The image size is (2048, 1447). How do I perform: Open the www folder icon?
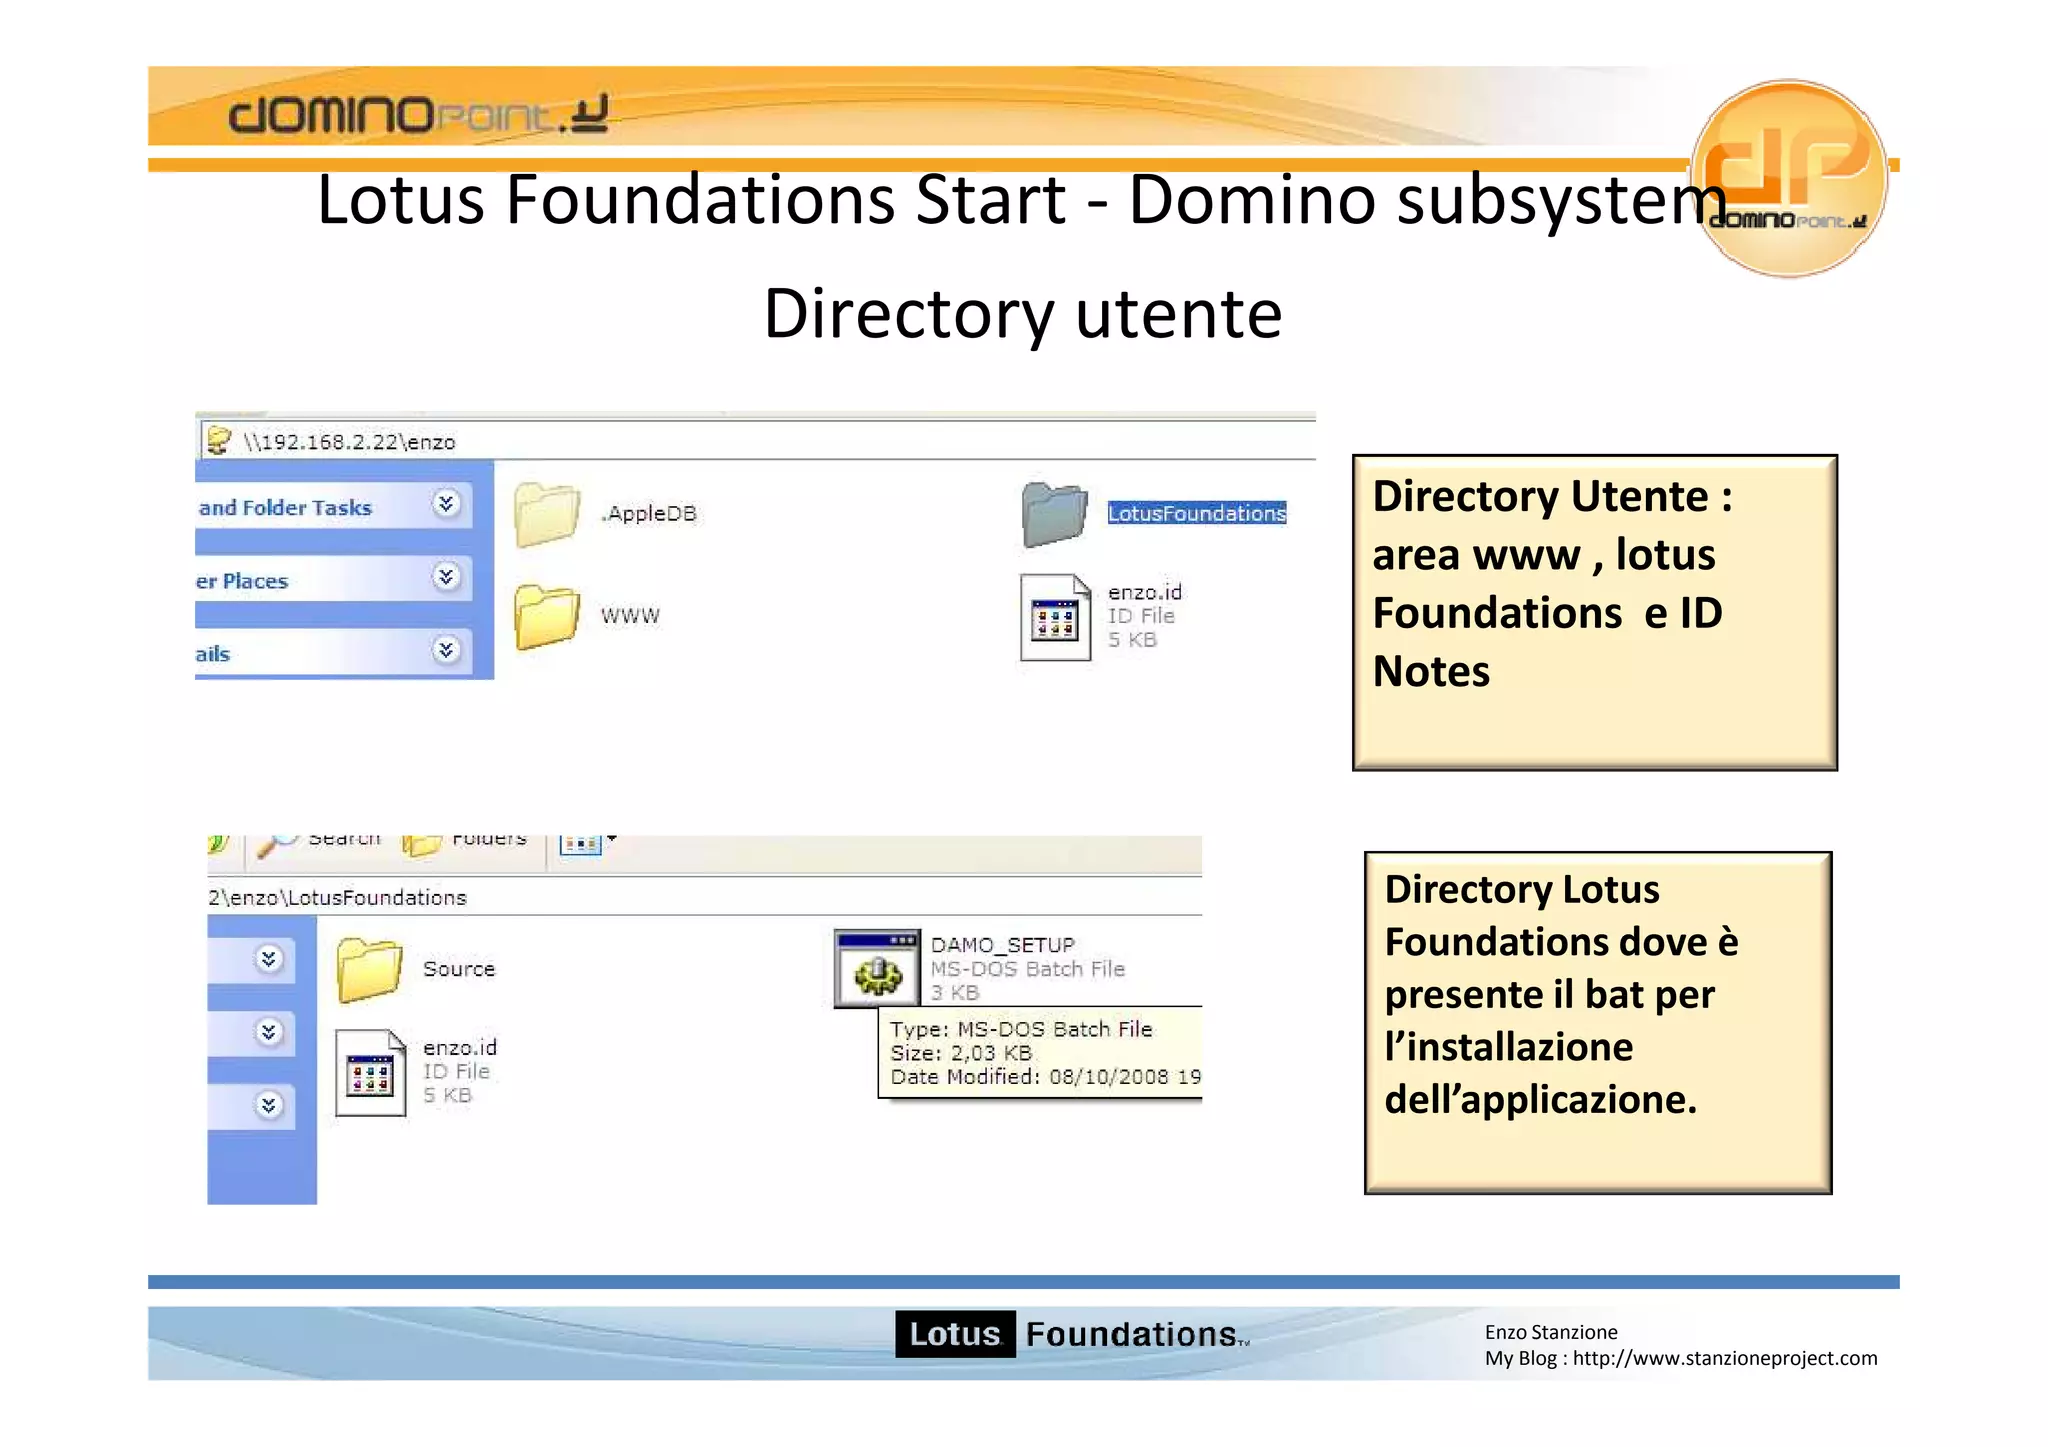click(547, 616)
